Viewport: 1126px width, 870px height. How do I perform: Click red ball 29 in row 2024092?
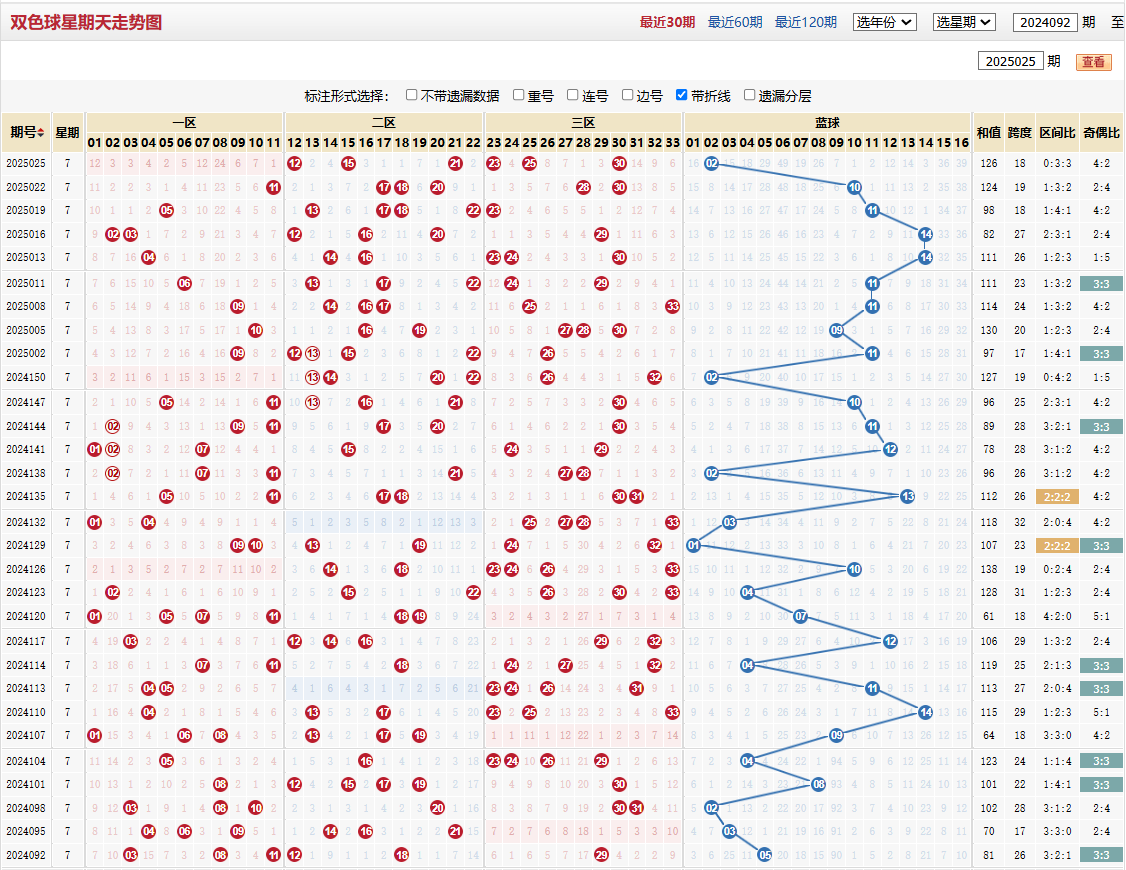point(601,856)
